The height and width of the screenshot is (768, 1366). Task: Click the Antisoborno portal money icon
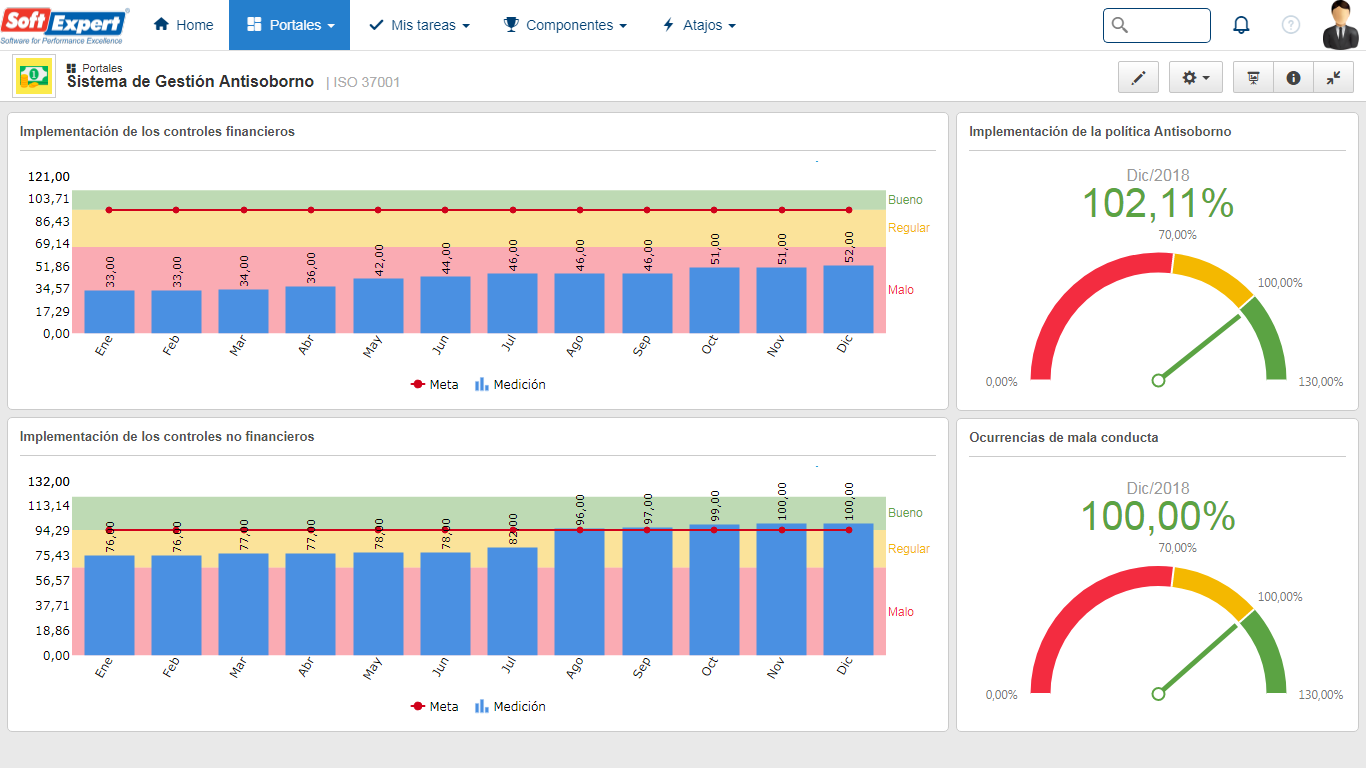tap(34, 76)
